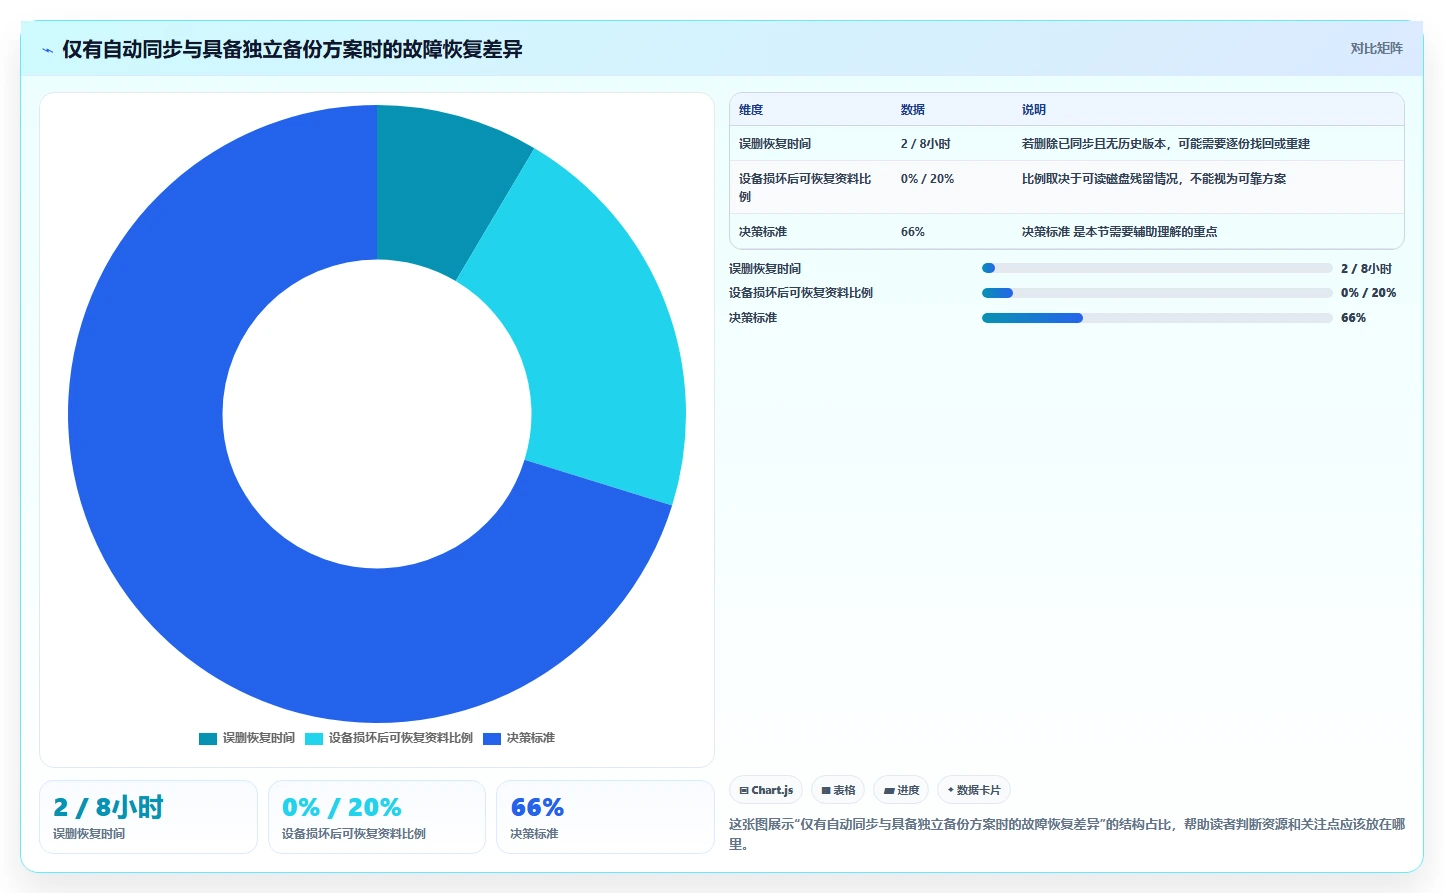Click the 2 / 8小时 value beside progress bar

click(1366, 269)
